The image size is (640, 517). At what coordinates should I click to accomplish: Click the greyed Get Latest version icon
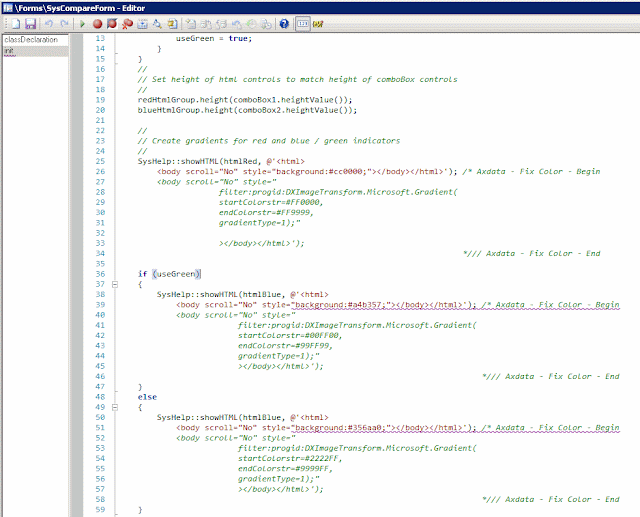coord(251,24)
